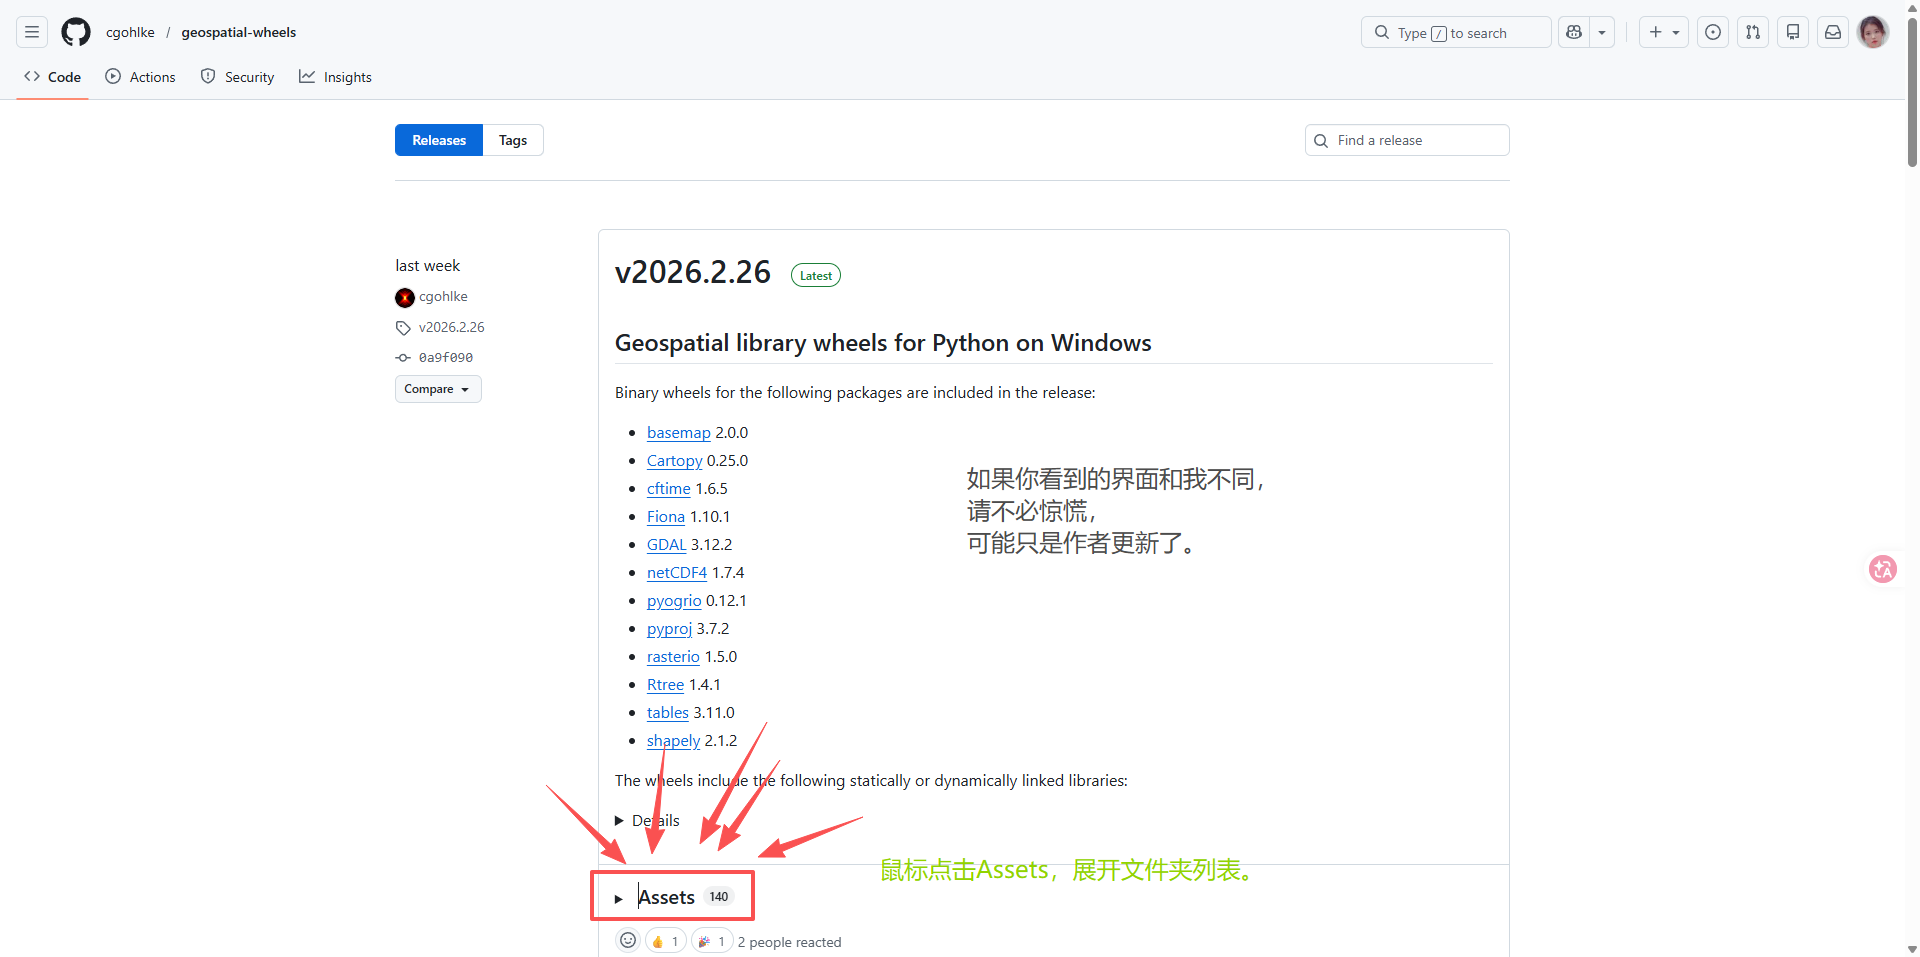Image resolution: width=1920 pixels, height=957 pixels.
Task: Open the shapely package link
Action: 674,741
